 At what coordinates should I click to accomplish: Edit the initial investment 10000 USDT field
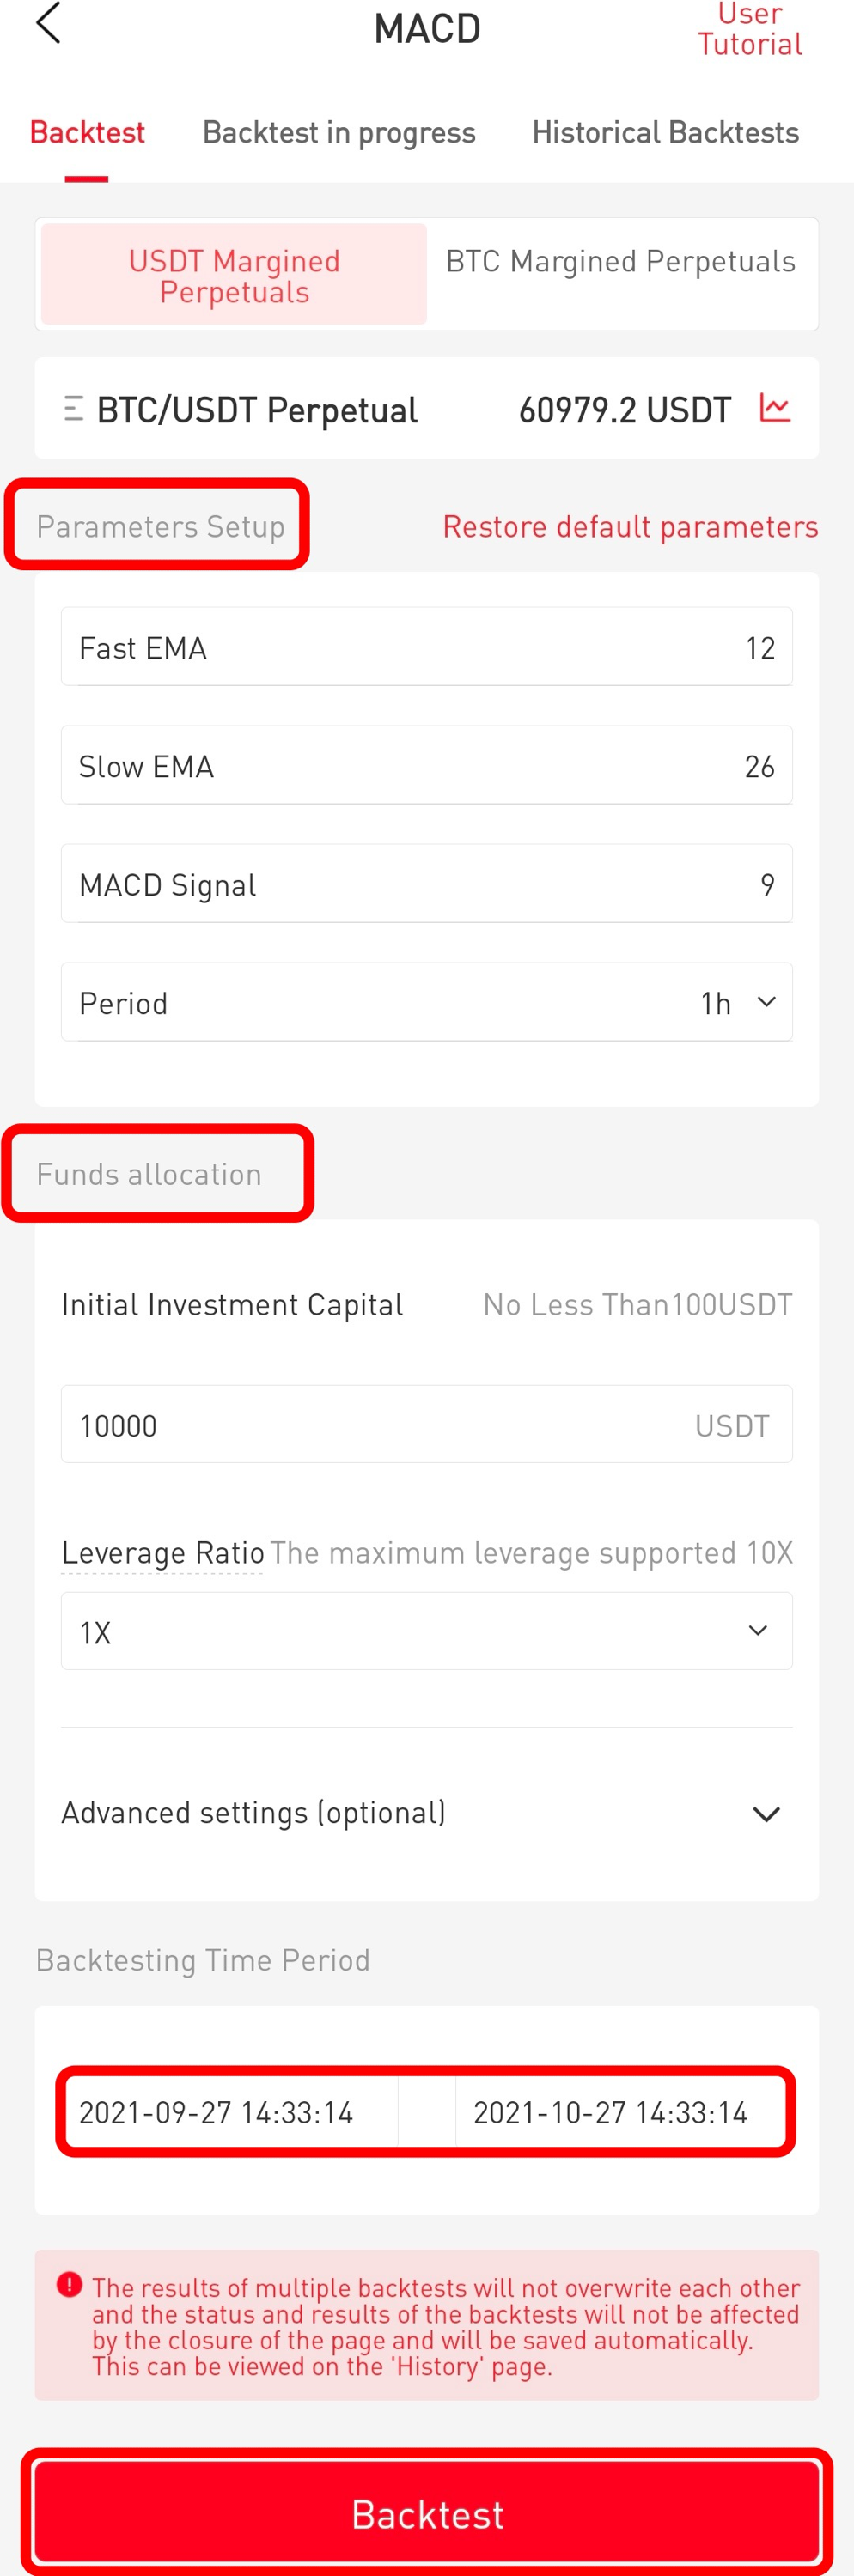[x=380, y=1425]
